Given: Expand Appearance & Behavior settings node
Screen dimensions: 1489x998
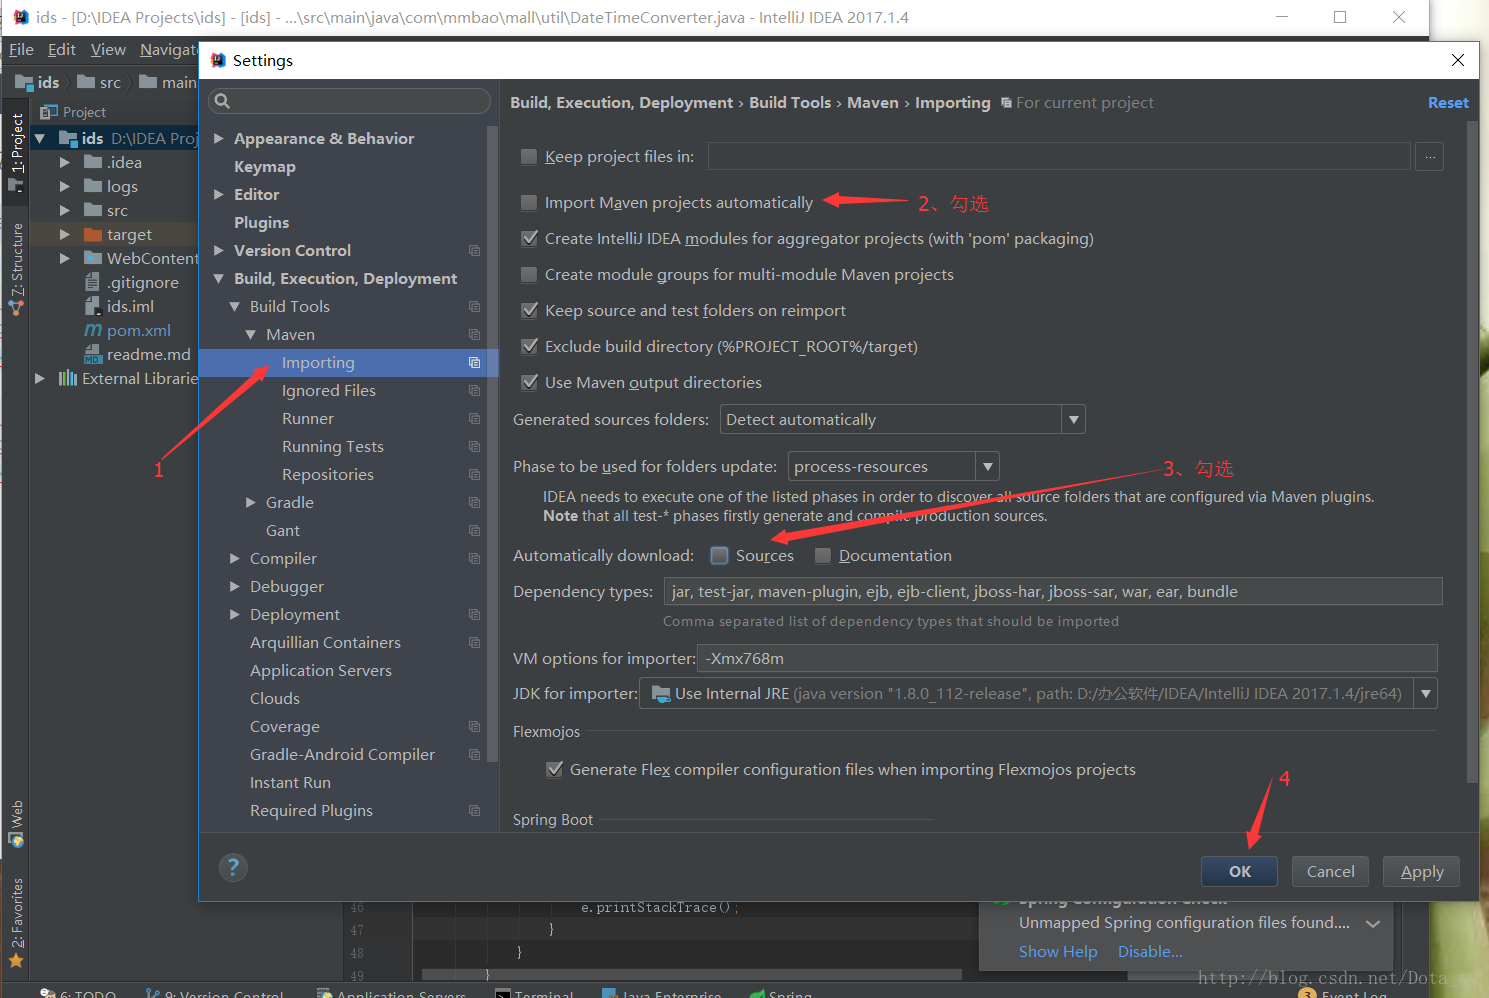Looking at the screenshot, I should (x=219, y=138).
